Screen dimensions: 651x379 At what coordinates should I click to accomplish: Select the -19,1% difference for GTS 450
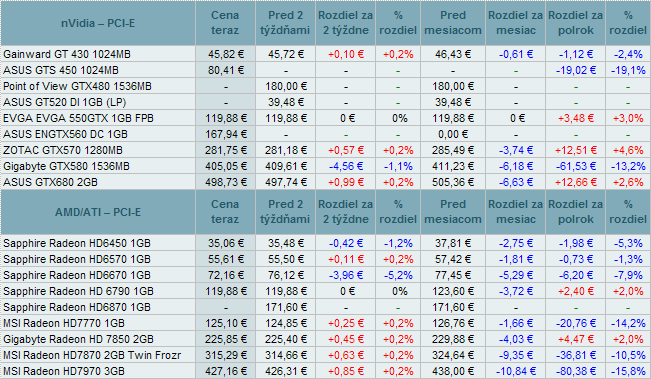(x=628, y=70)
